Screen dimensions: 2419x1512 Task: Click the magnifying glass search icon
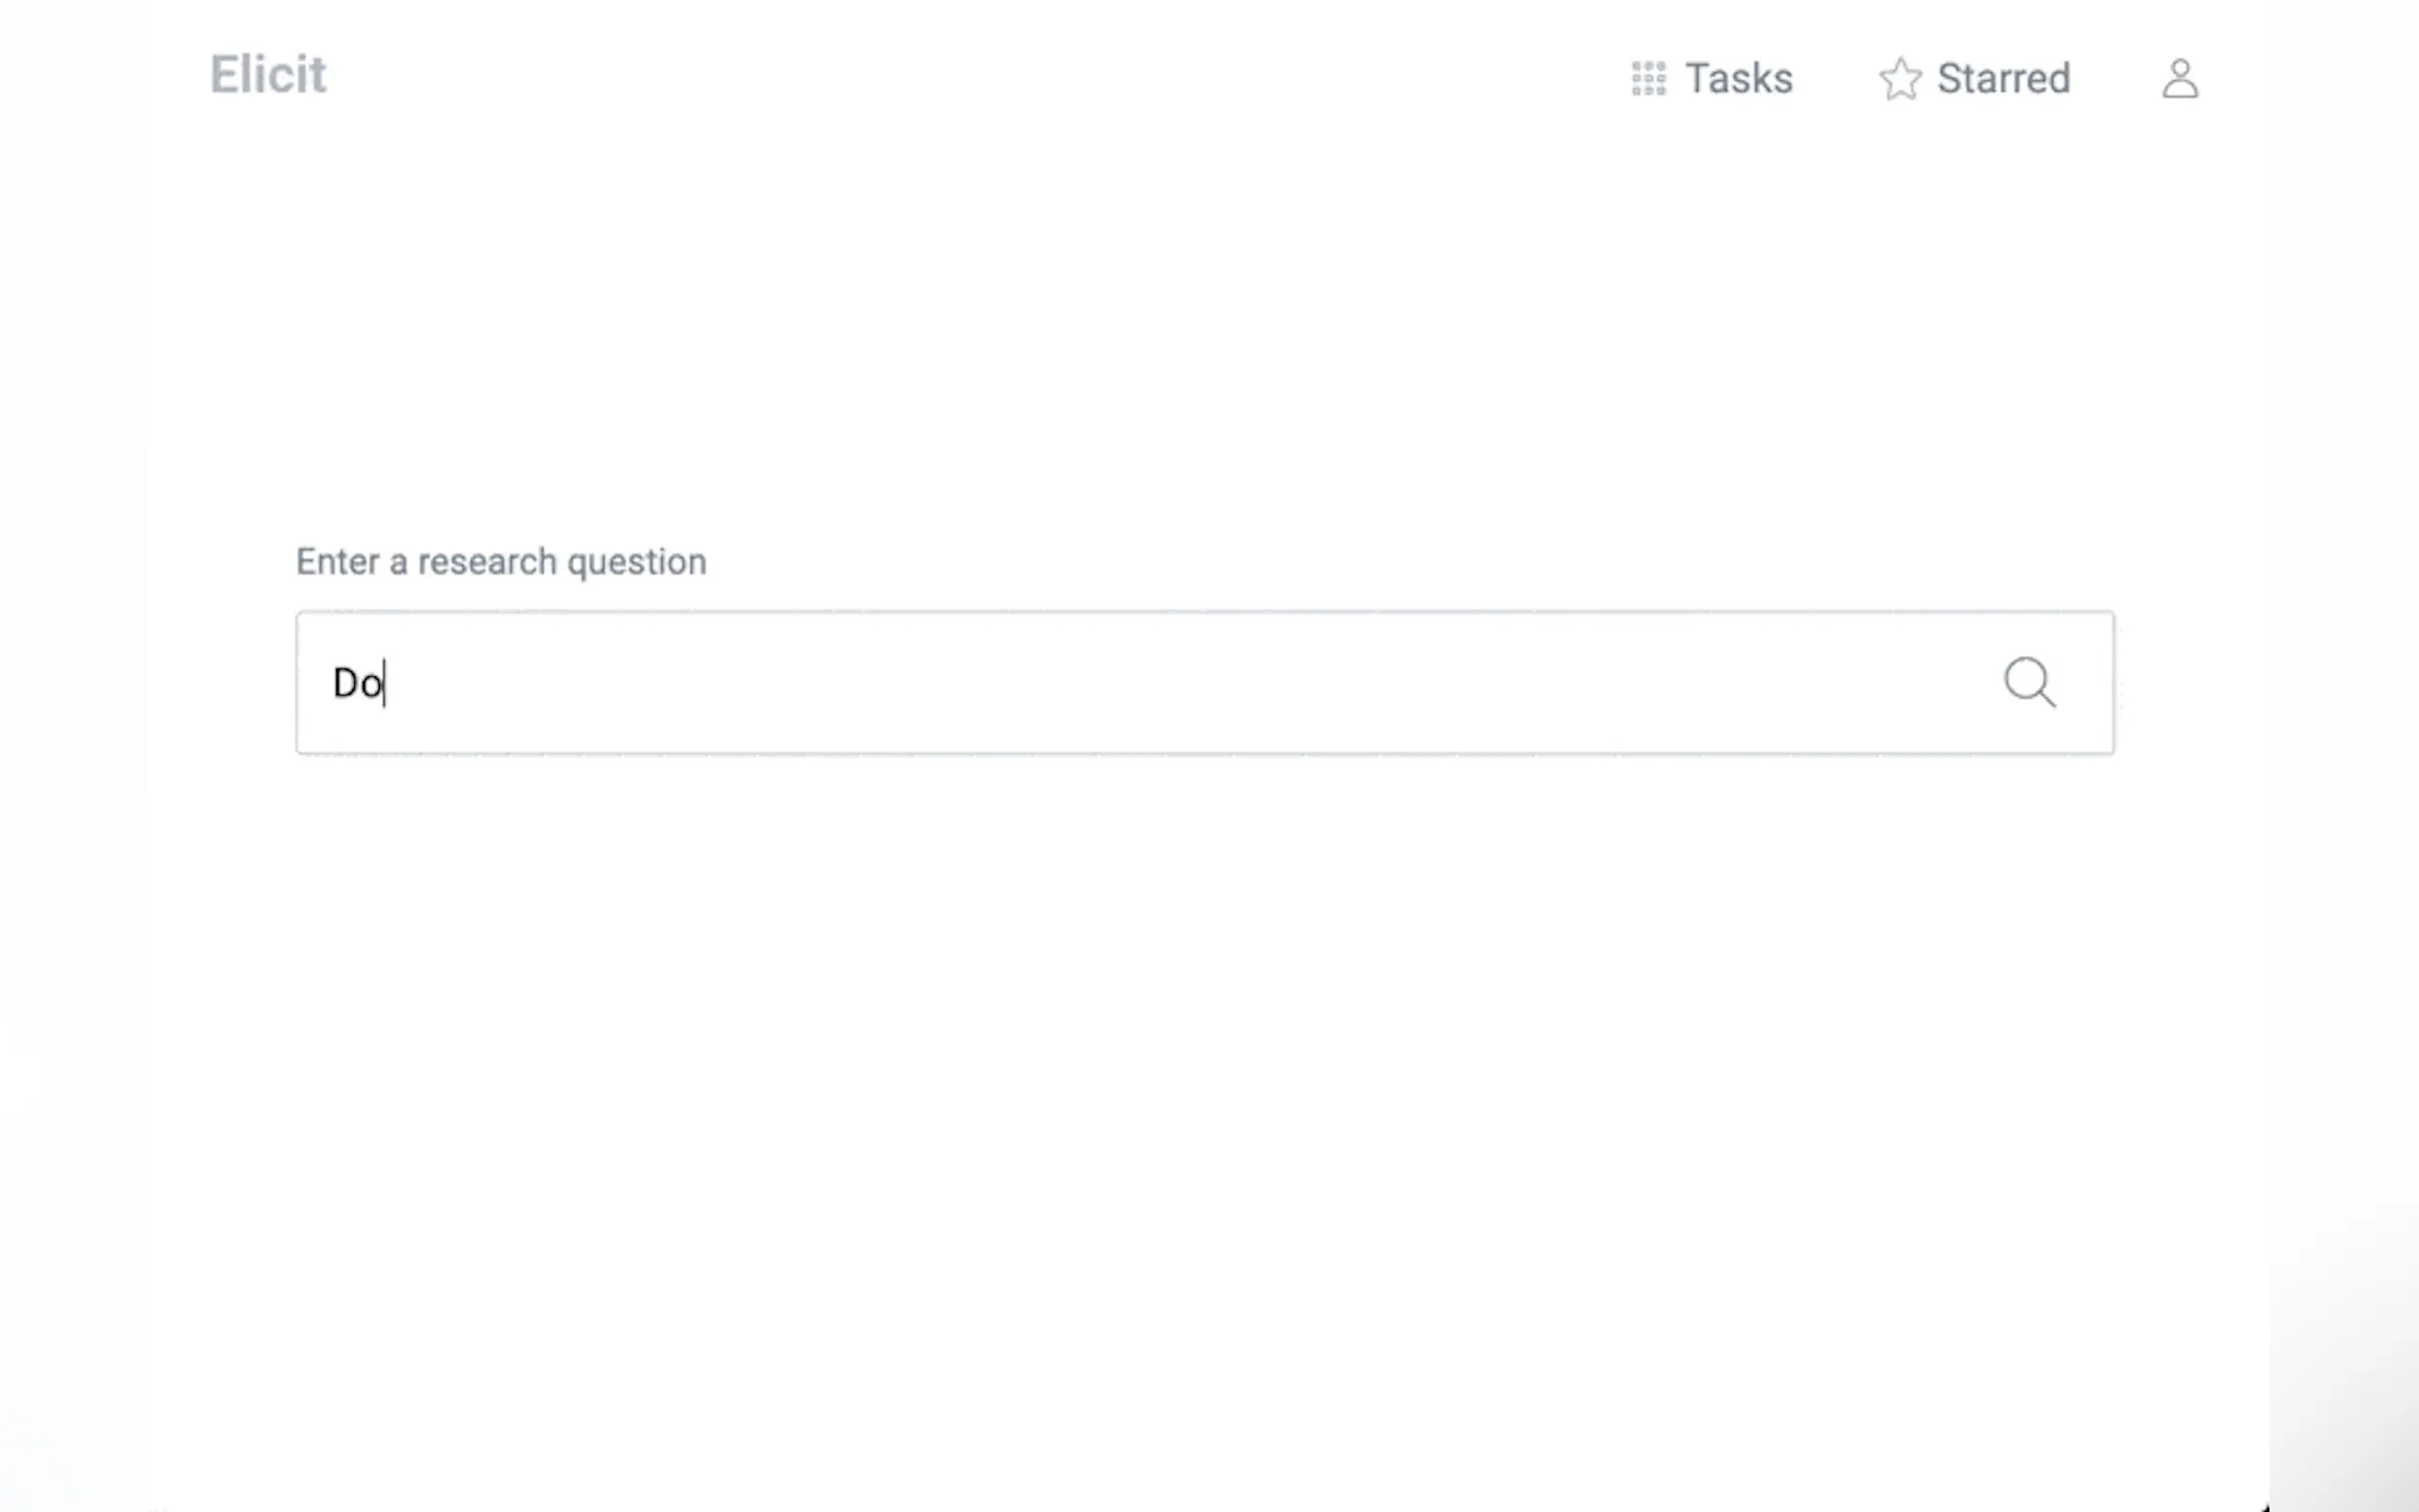pyautogui.click(x=2029, y=683)
